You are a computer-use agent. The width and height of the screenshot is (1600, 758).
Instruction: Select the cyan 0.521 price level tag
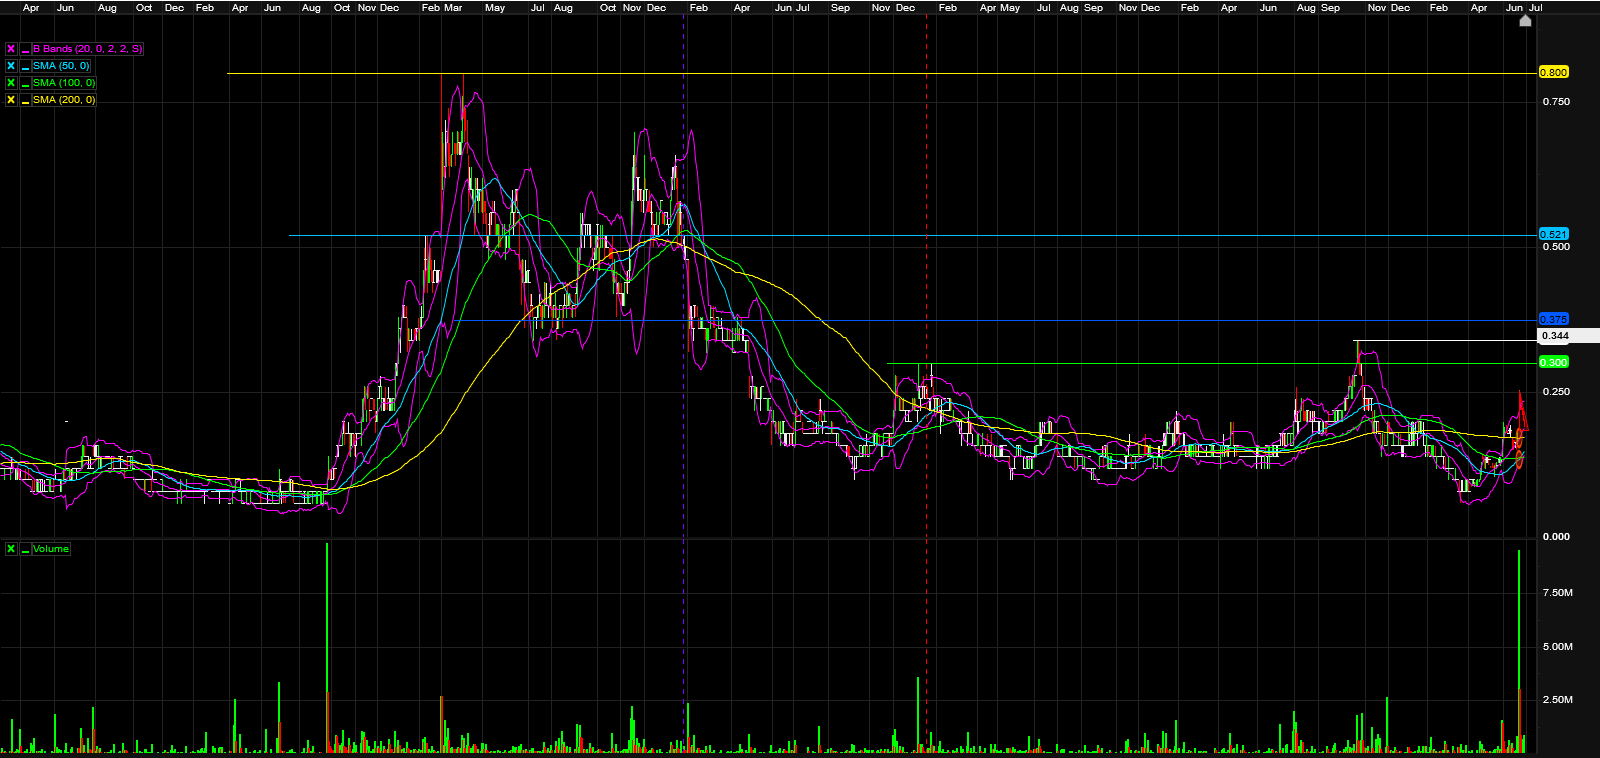pyautogui.click(x=1553, y=234)
